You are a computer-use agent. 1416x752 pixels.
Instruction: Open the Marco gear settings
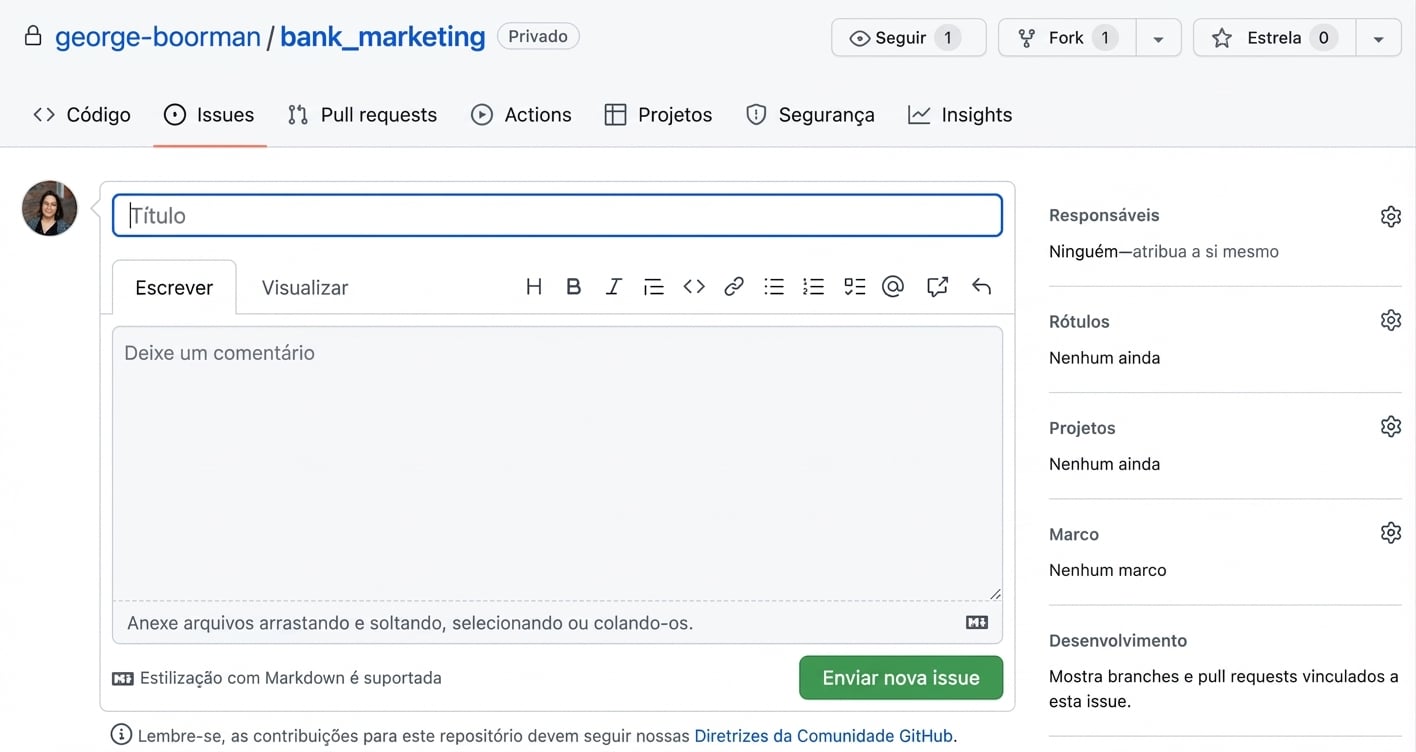tap(1391, 532)
